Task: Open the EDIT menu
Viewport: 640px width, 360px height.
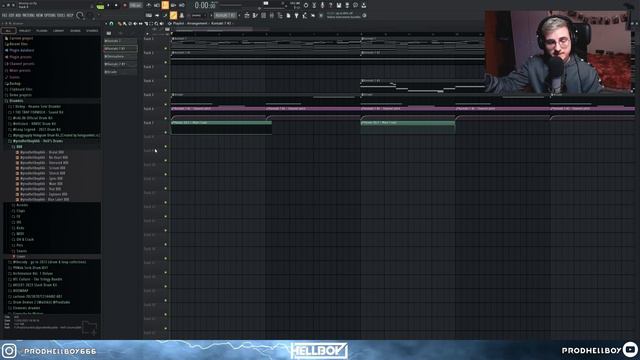Action: coord(11,15)
